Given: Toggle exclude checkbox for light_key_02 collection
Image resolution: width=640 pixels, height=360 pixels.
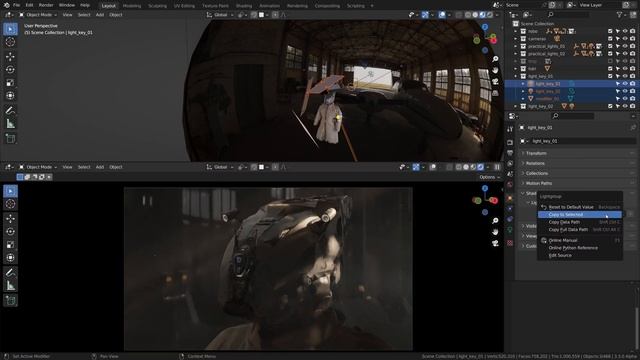Looking at the screenshot, I should point(610,106).
